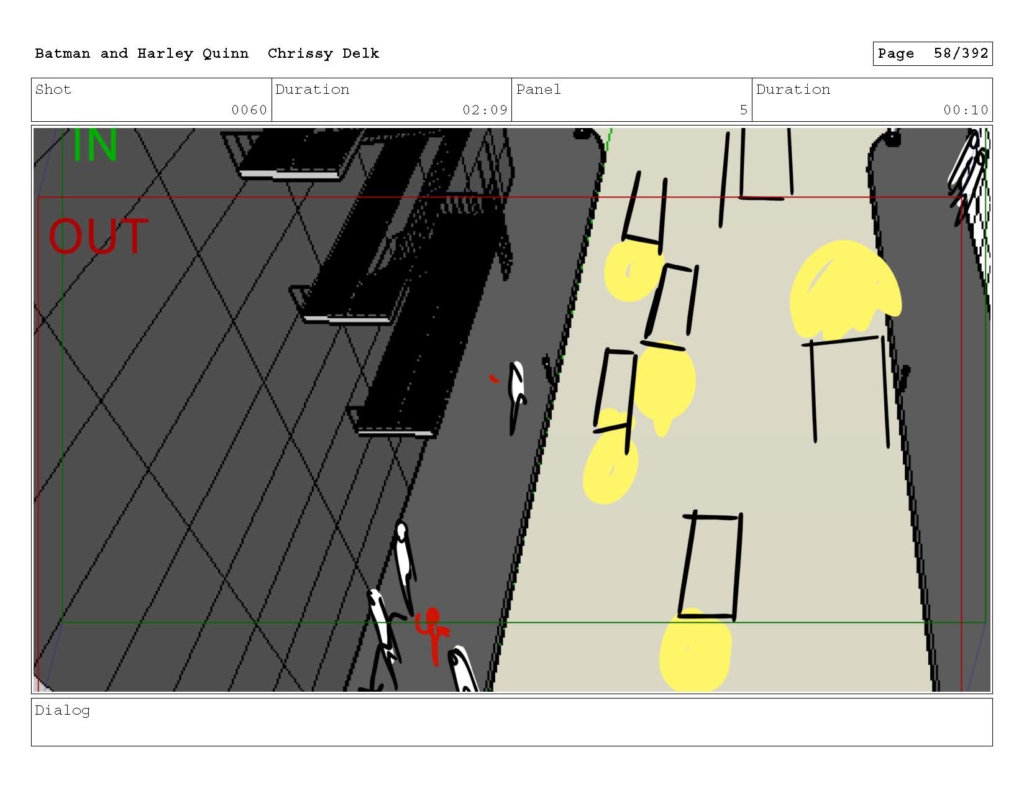Select the artist name "Chrissy Delk"
This screenshot has width=1024, height=793.
pyautogui.click(x=323, y=54)
